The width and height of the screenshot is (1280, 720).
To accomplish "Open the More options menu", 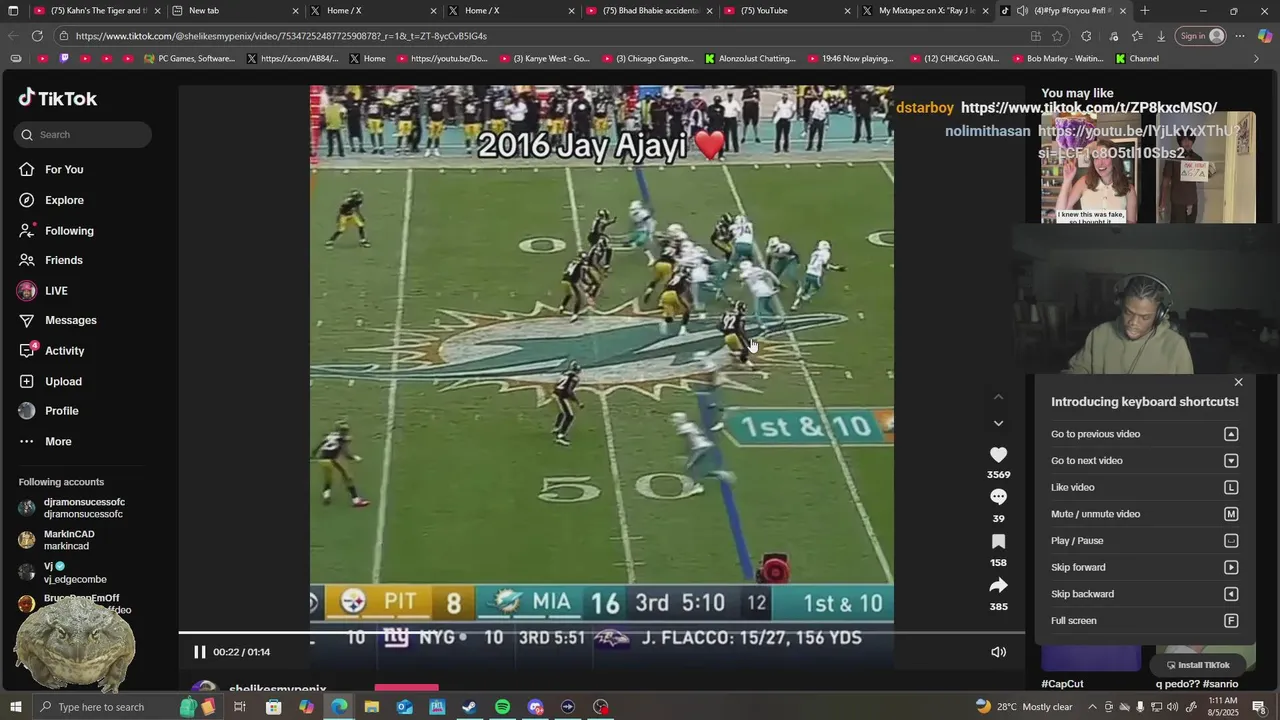I will point(45,441).
